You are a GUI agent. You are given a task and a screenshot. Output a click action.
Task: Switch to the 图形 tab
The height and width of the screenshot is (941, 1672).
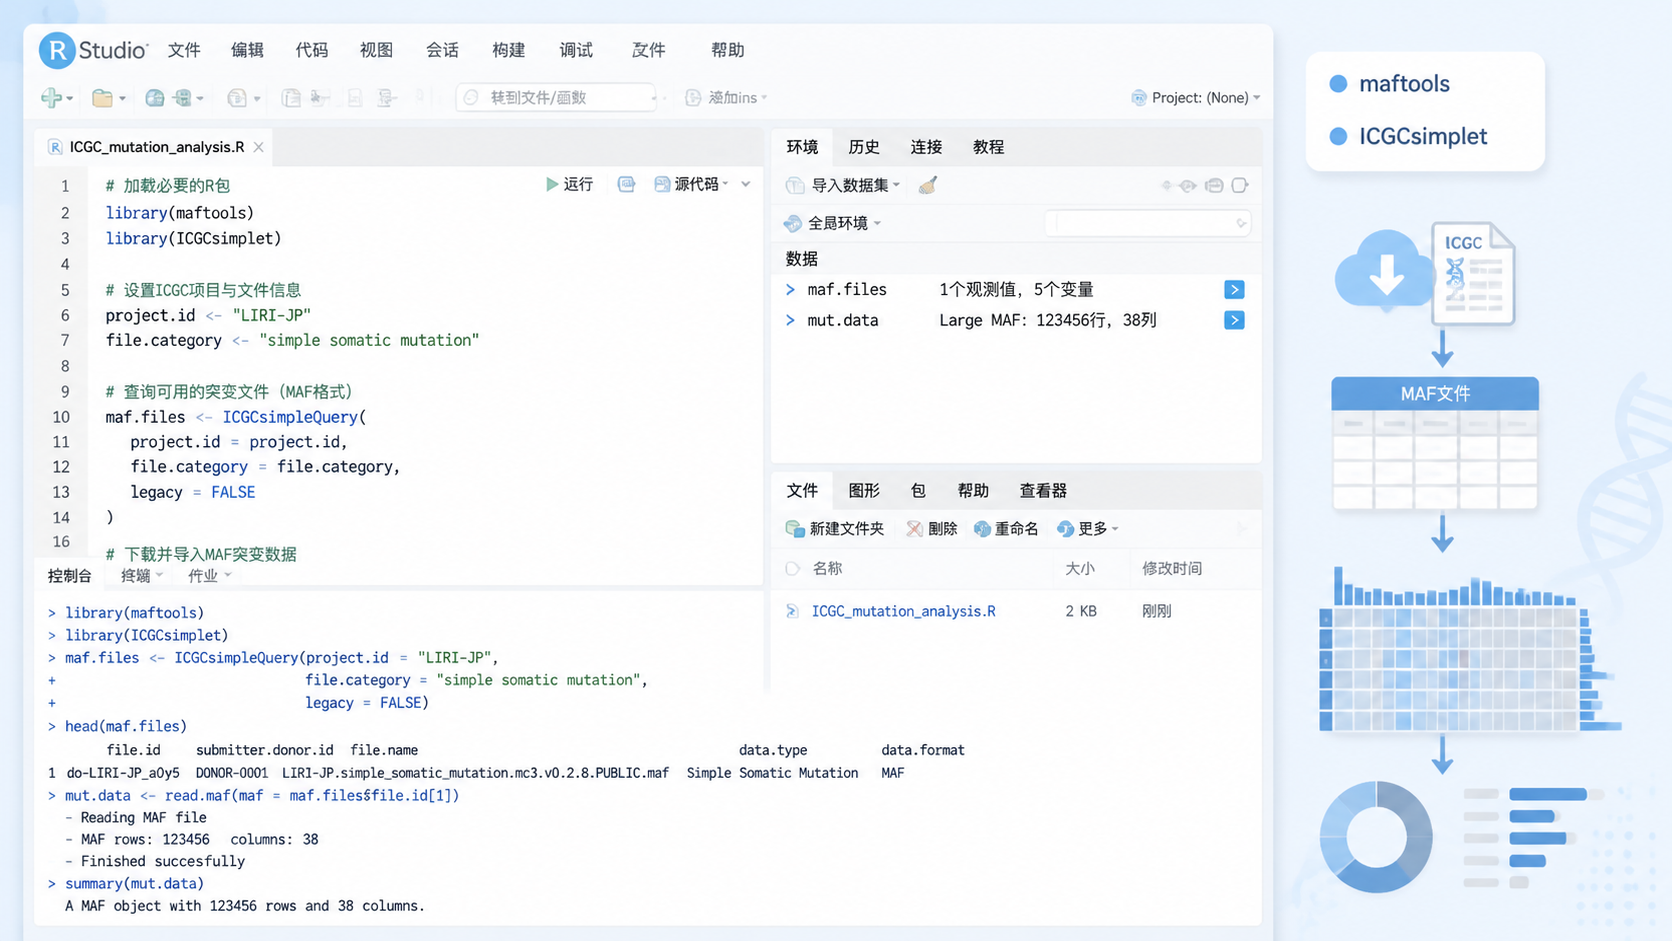click(x=864, y=491)
